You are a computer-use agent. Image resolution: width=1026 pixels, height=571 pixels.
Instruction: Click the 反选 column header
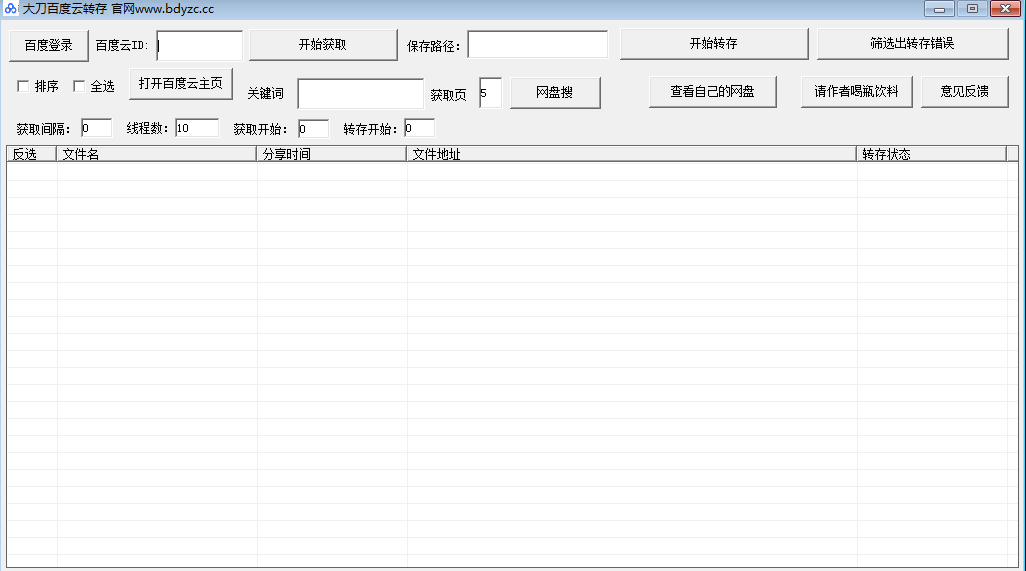[x=31, y=154]
